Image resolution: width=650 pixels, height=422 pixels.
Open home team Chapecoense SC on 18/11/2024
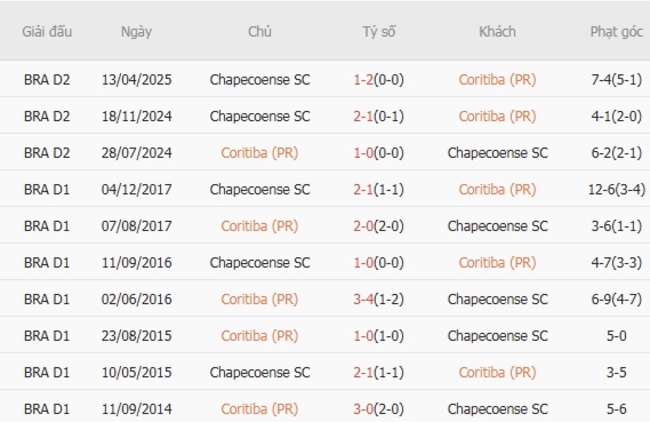pos(260,116)
